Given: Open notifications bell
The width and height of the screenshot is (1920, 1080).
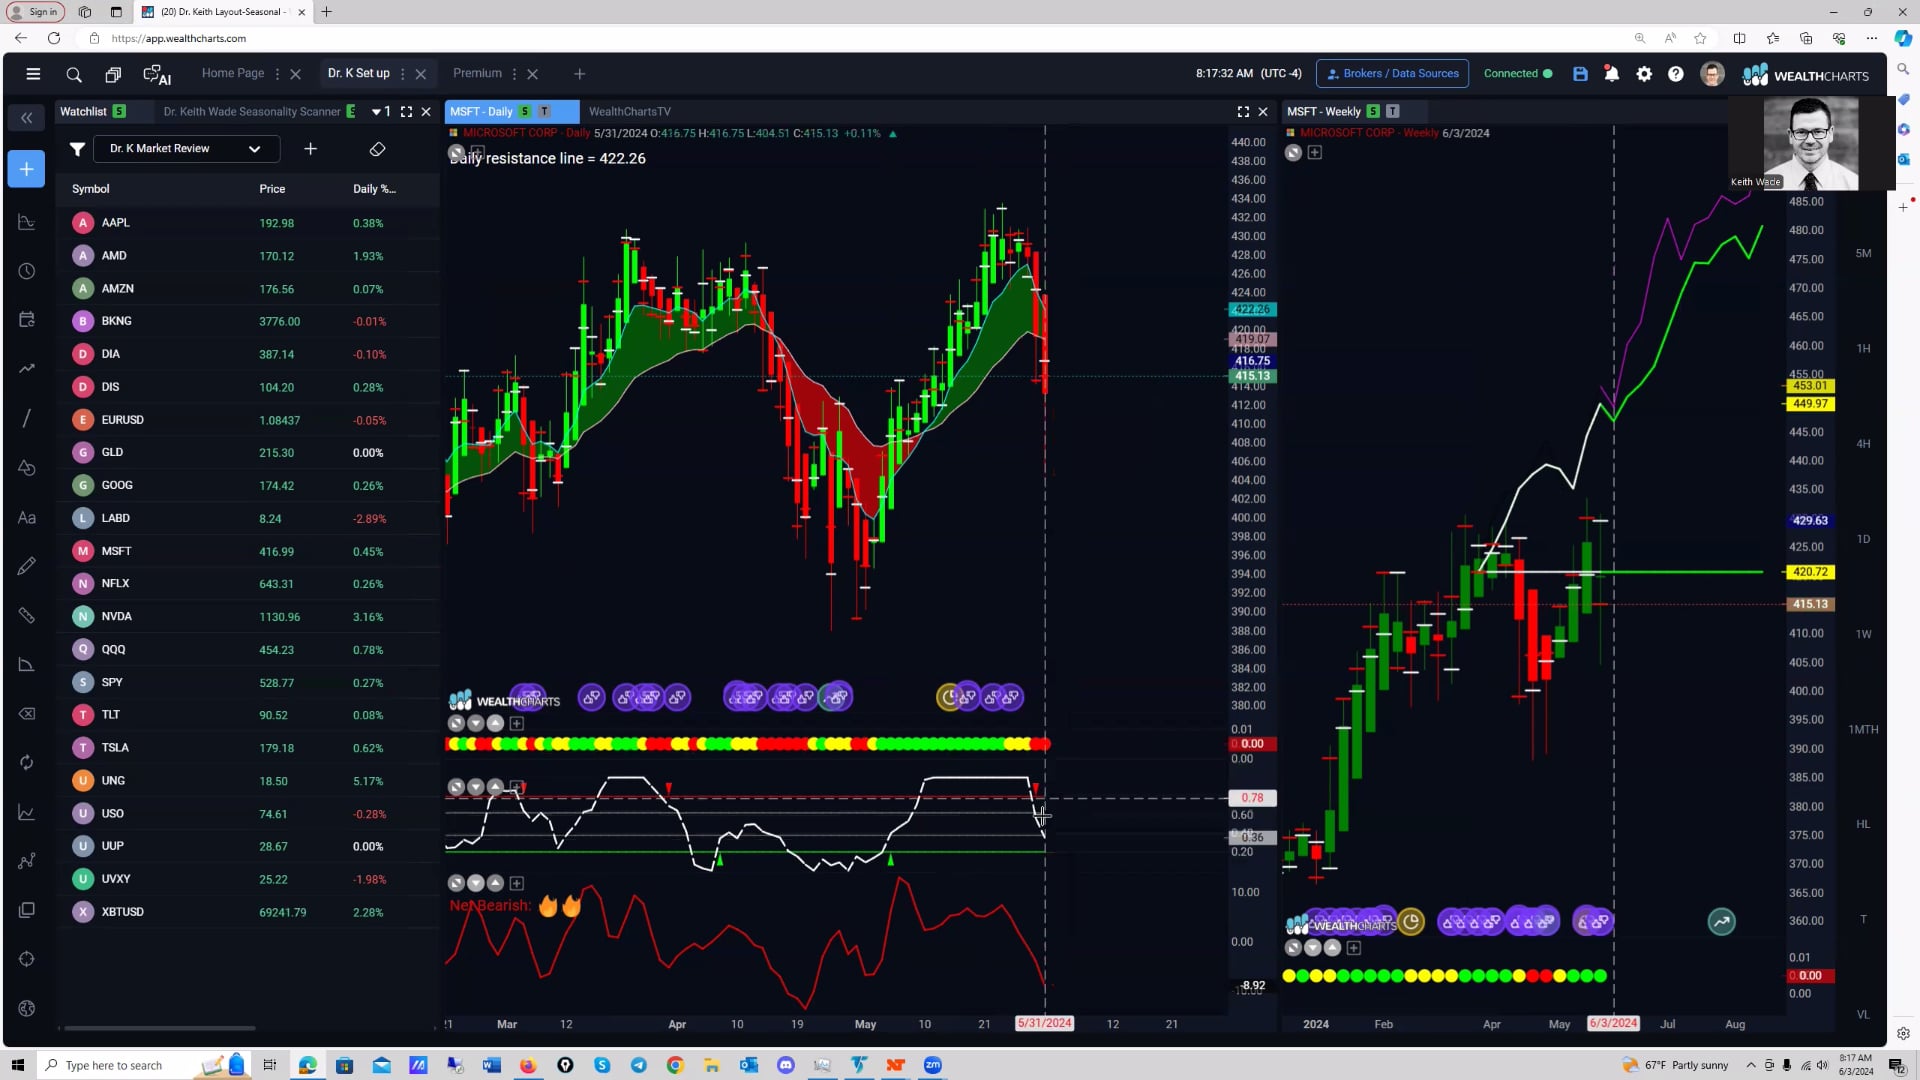Looking at the screenshot, I should (x=1612, y=74).
